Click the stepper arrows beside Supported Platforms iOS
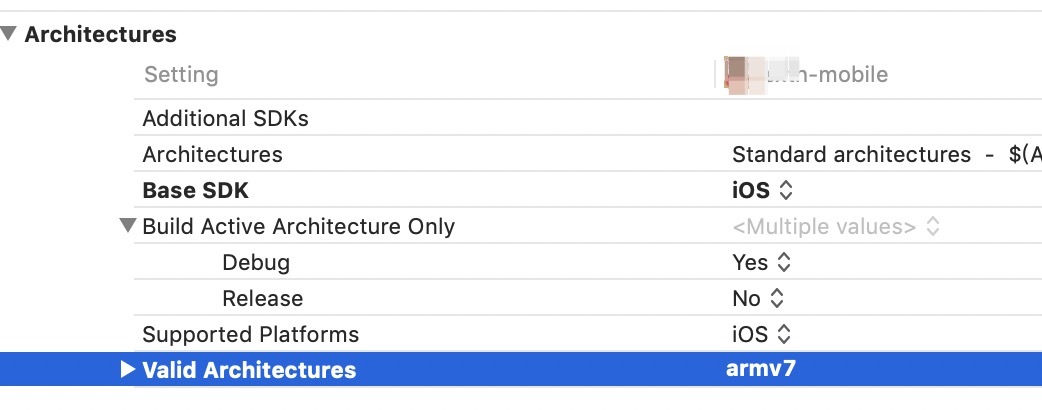 point(786,334)
